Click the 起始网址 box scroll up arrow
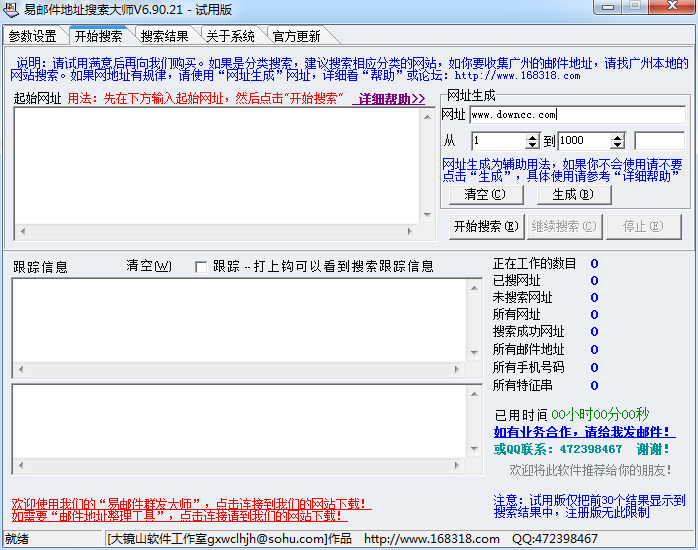 click(x=427, y=117)
